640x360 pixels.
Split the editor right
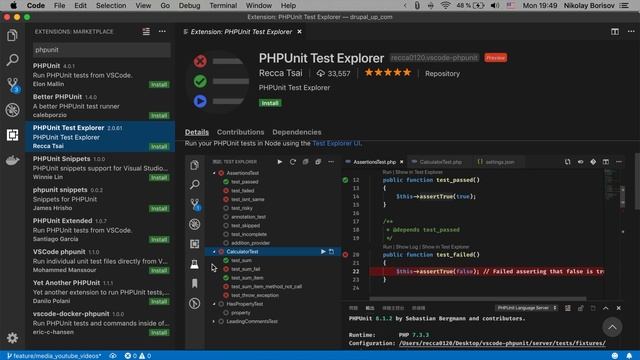pyautogui.click(x=615, y=31)
